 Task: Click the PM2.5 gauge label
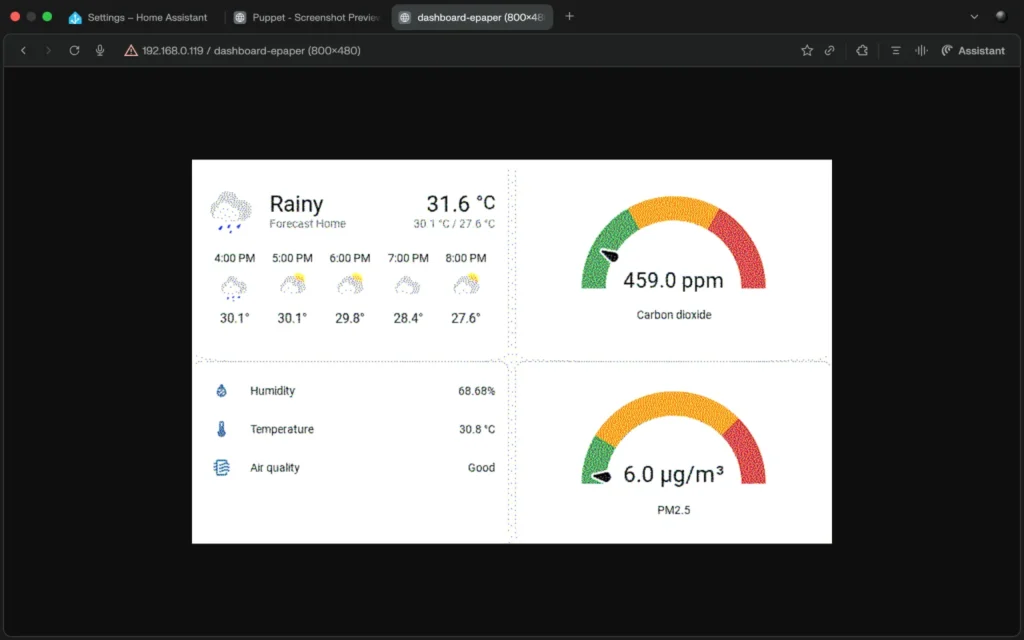coord(674,510)
